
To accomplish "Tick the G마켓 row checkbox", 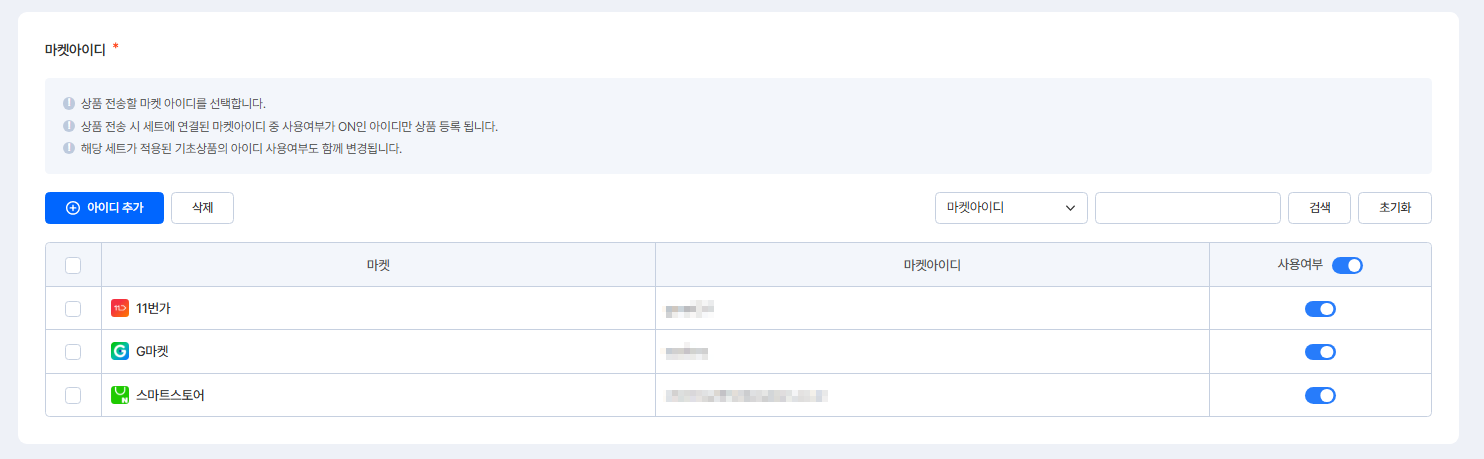I will point(73,352).
